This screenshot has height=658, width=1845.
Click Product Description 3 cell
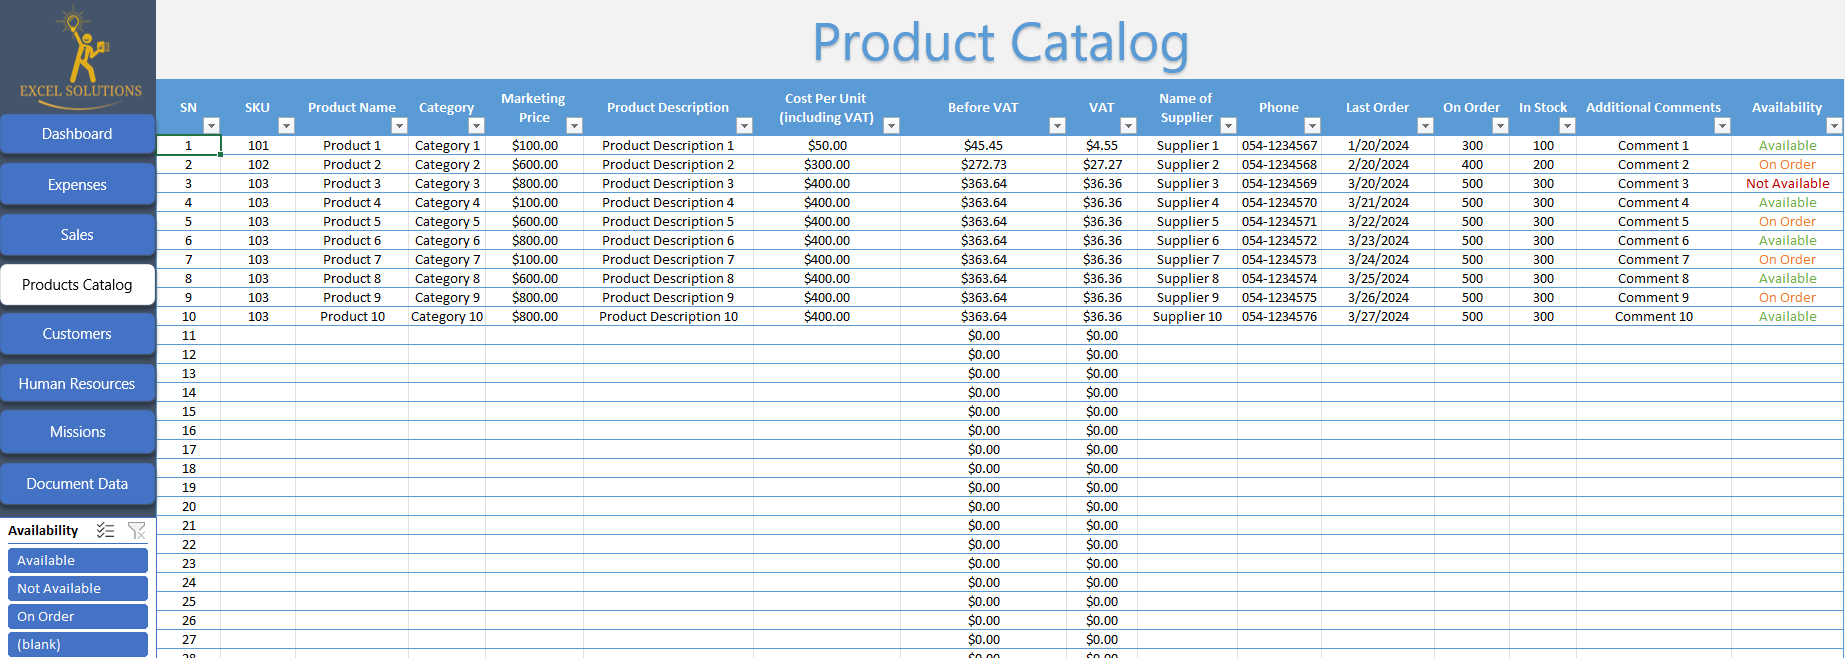coord(668,184)
